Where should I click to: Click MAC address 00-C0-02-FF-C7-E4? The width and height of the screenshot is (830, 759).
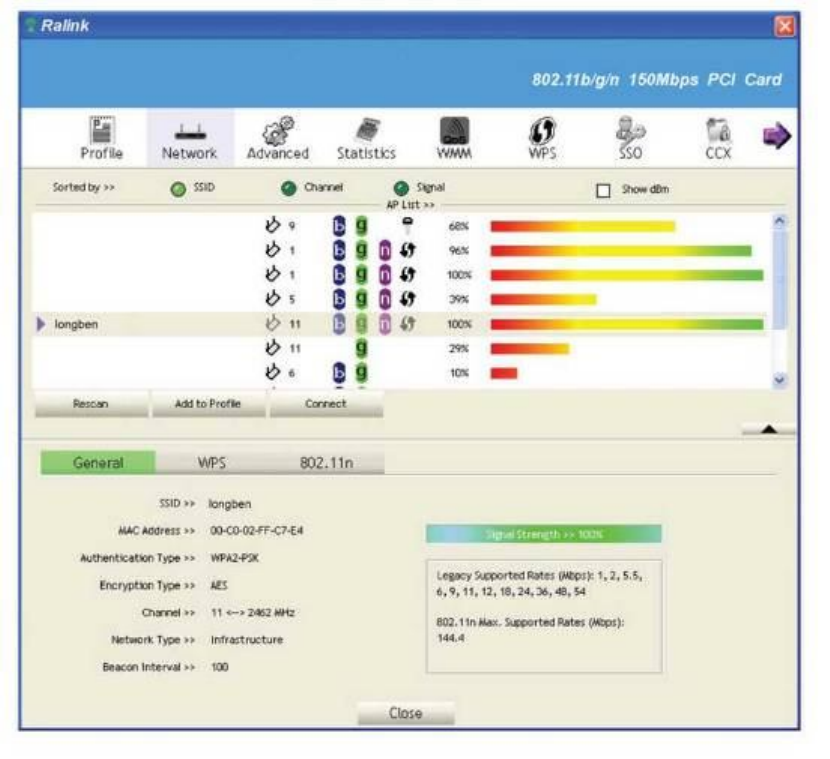point(257,530)
